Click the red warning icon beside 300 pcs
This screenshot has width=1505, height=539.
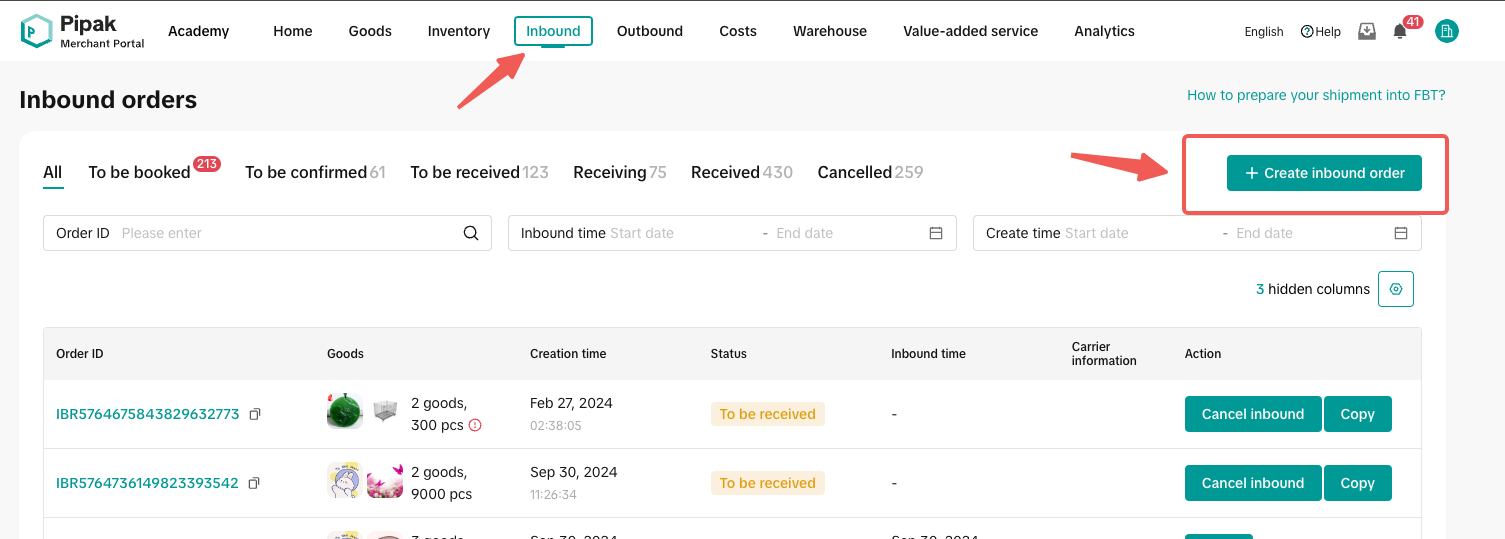pos(475,425)
